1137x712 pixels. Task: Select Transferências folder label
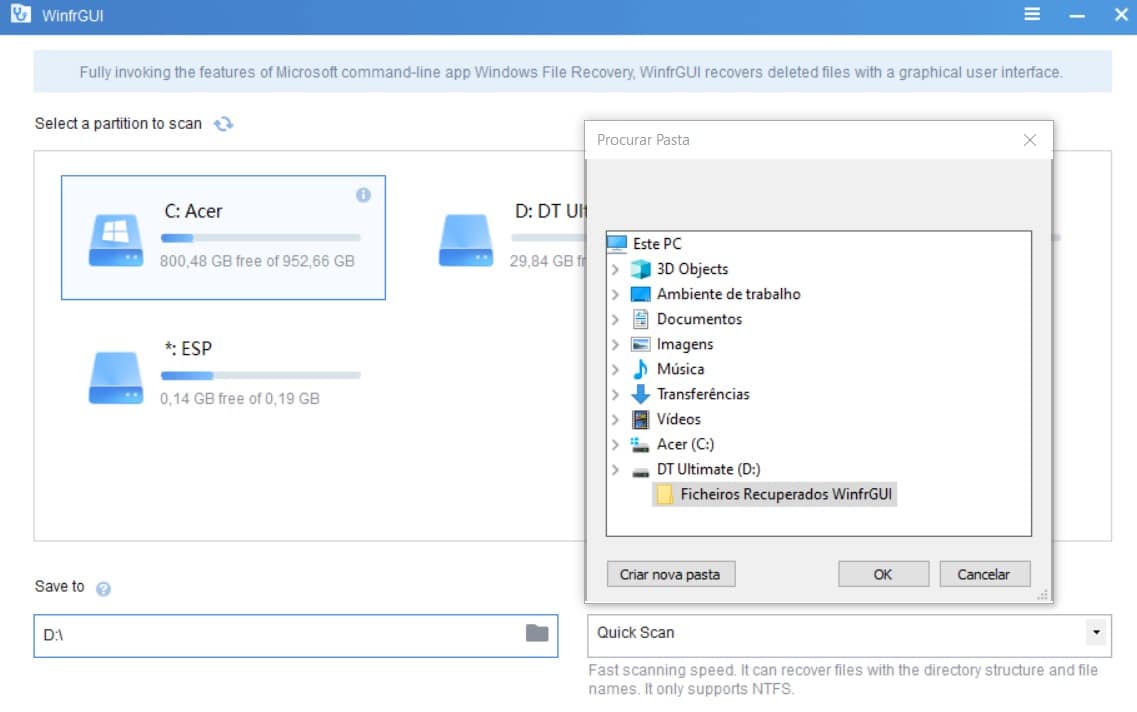703,394
